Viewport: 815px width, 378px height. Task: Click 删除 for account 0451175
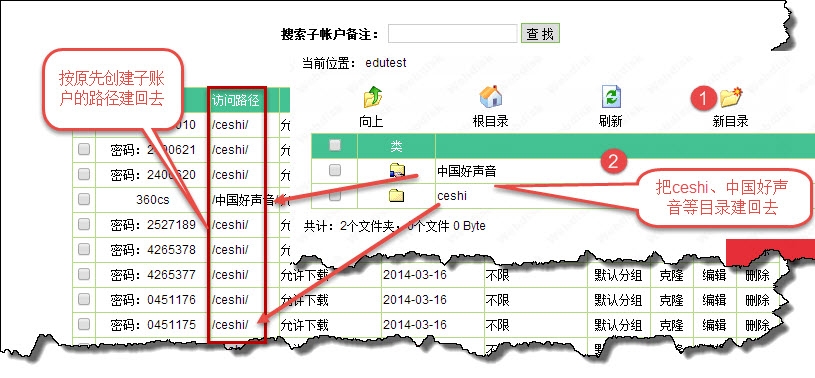757,325
